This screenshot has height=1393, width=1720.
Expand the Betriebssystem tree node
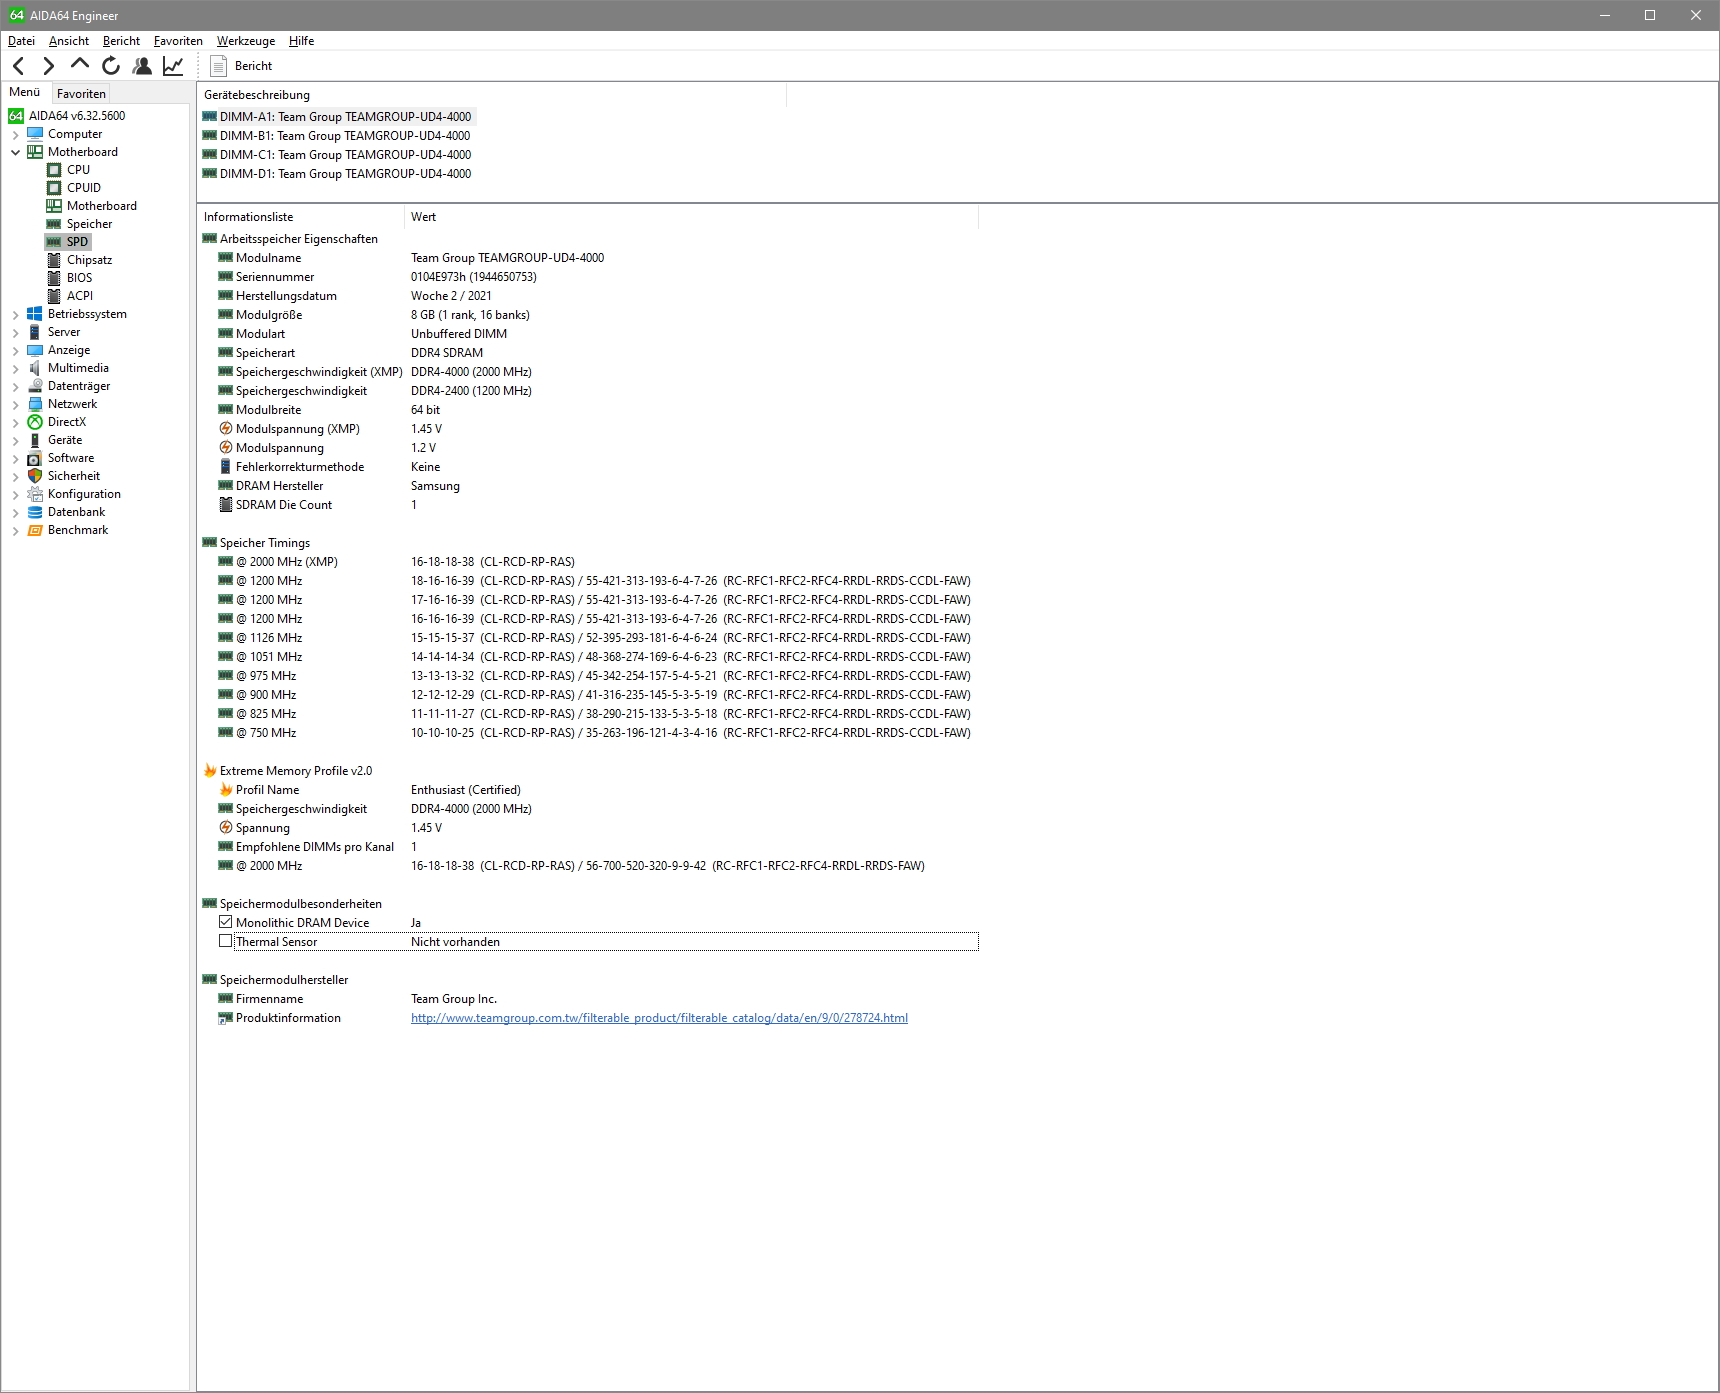click(14, 313)
